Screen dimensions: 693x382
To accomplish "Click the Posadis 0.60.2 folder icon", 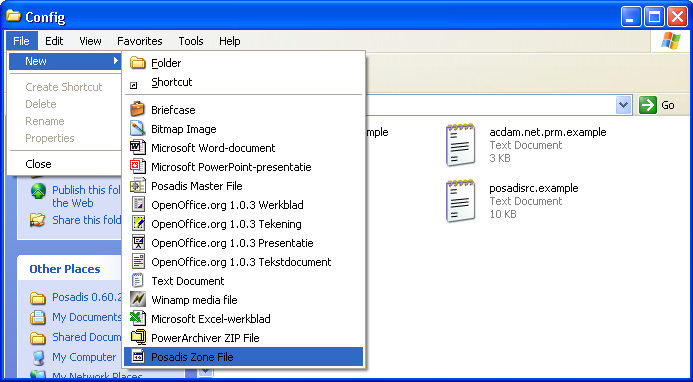I will click(x=38, y=298).
